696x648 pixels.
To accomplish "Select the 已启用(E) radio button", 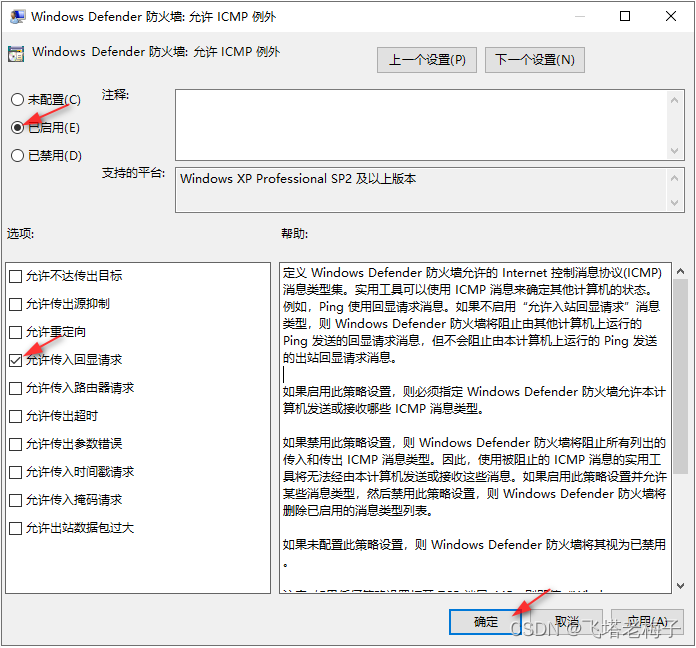I will [17, 128].
